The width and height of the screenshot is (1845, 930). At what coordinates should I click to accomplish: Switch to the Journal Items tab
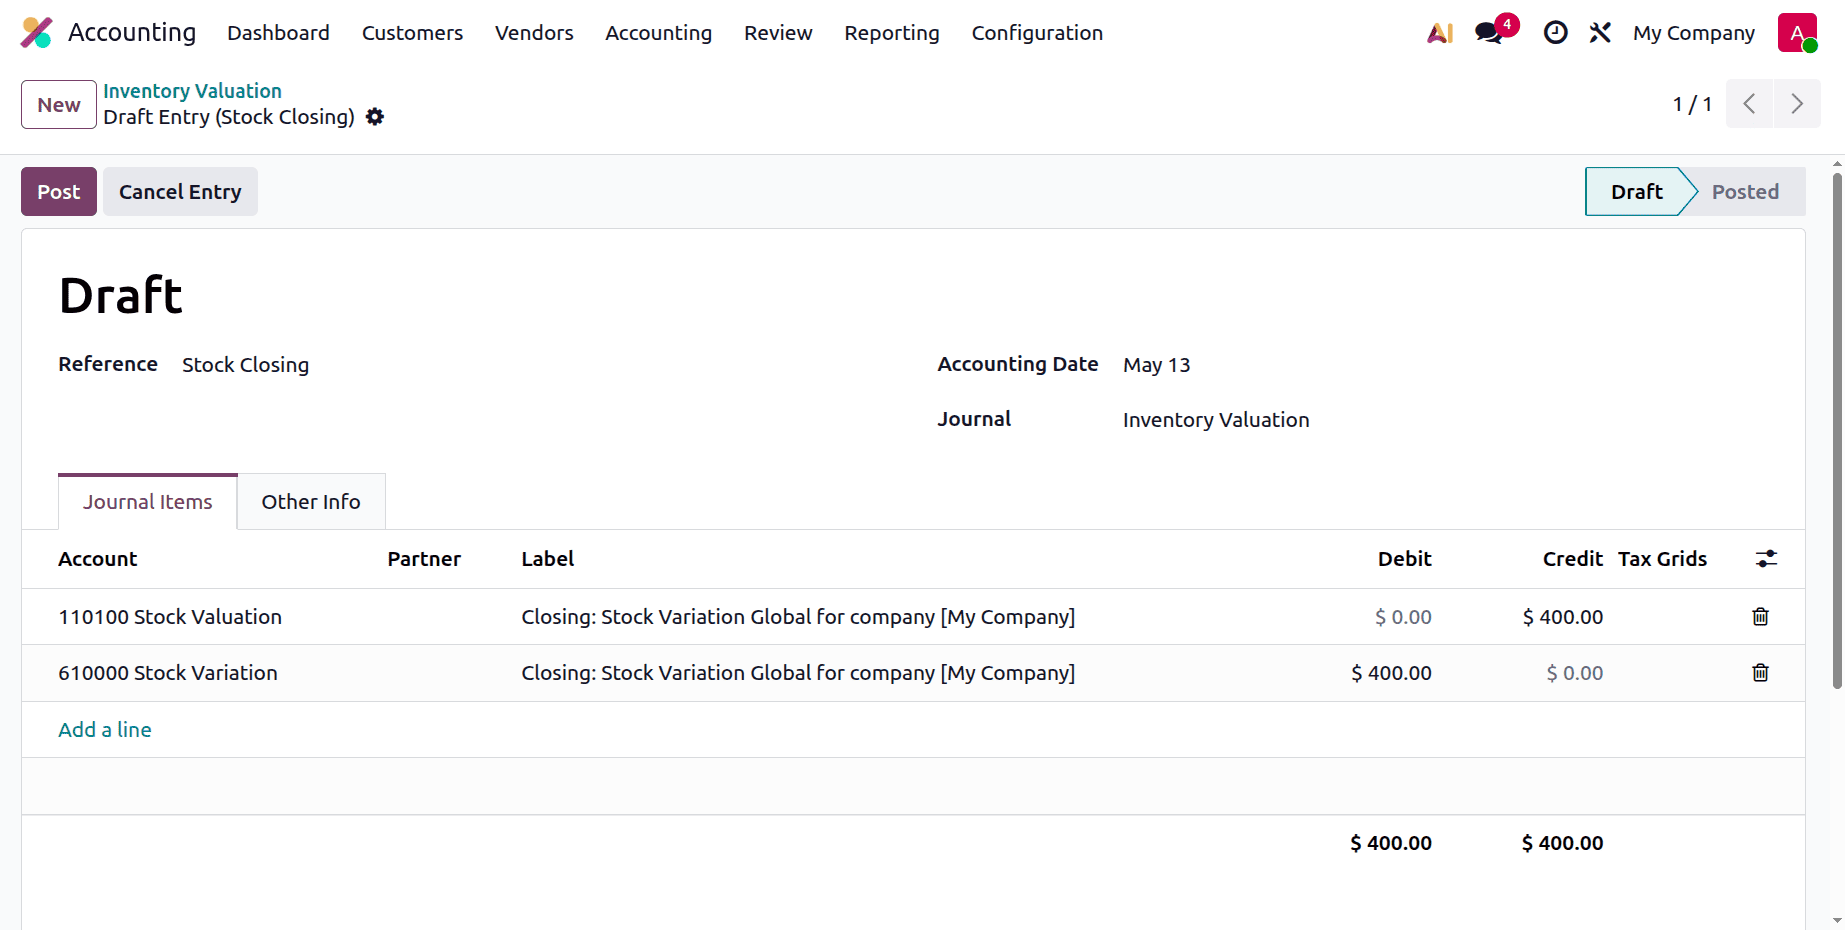point(148,502)
